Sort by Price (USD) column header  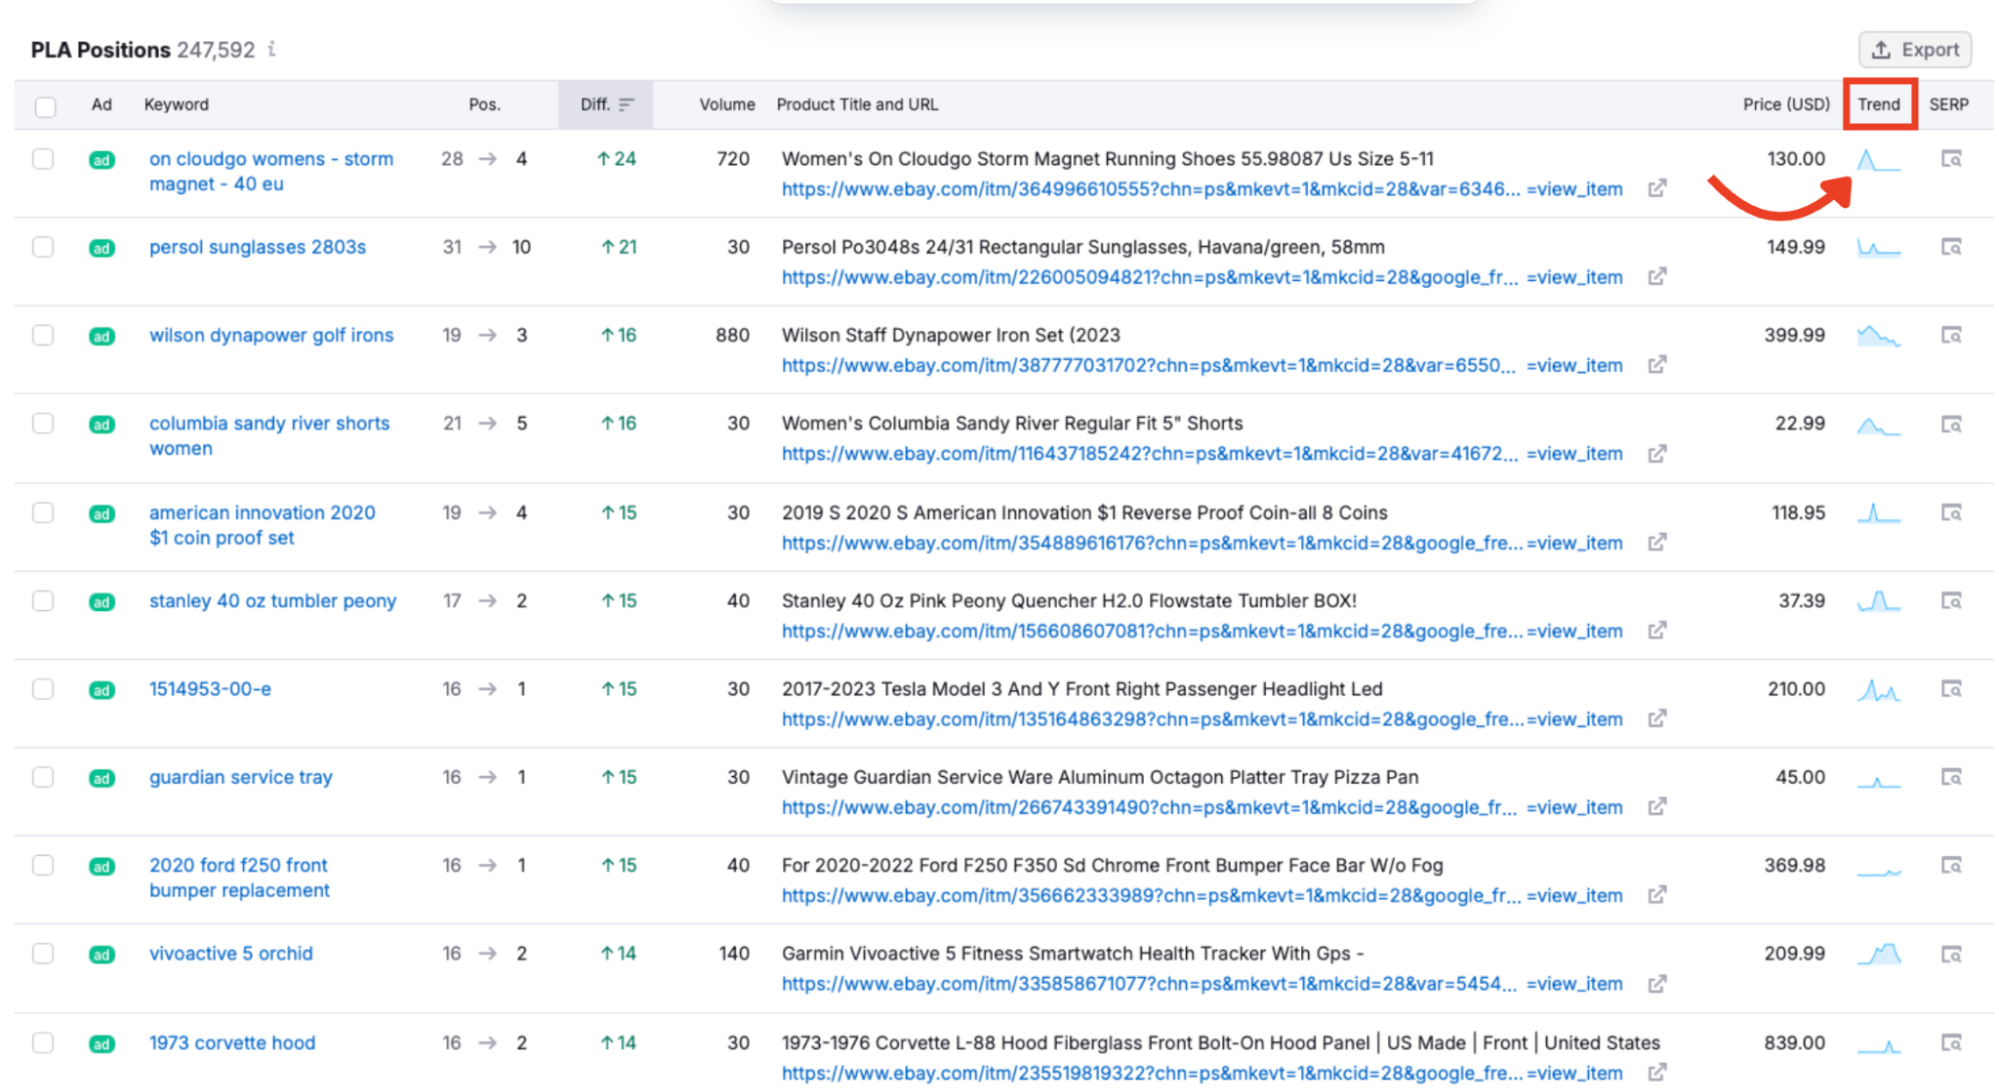1785,105
